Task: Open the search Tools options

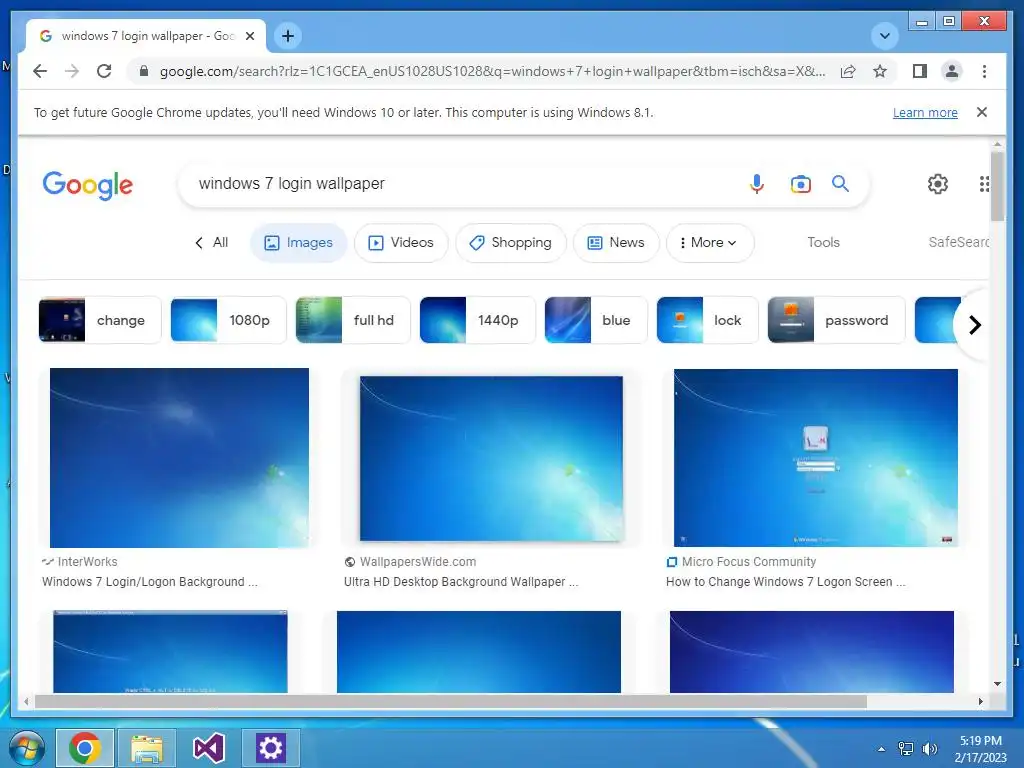Action: (824, 242)
